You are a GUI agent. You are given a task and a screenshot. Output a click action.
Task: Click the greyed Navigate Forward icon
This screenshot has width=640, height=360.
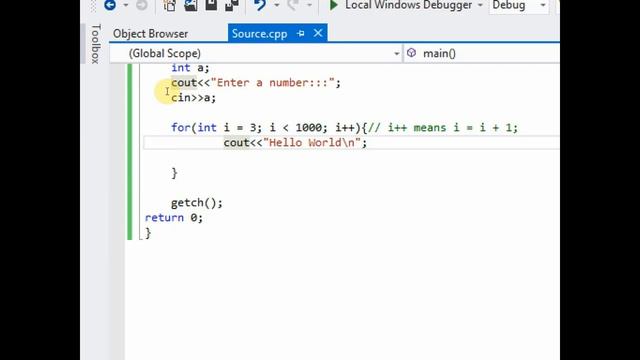(141, 5)
